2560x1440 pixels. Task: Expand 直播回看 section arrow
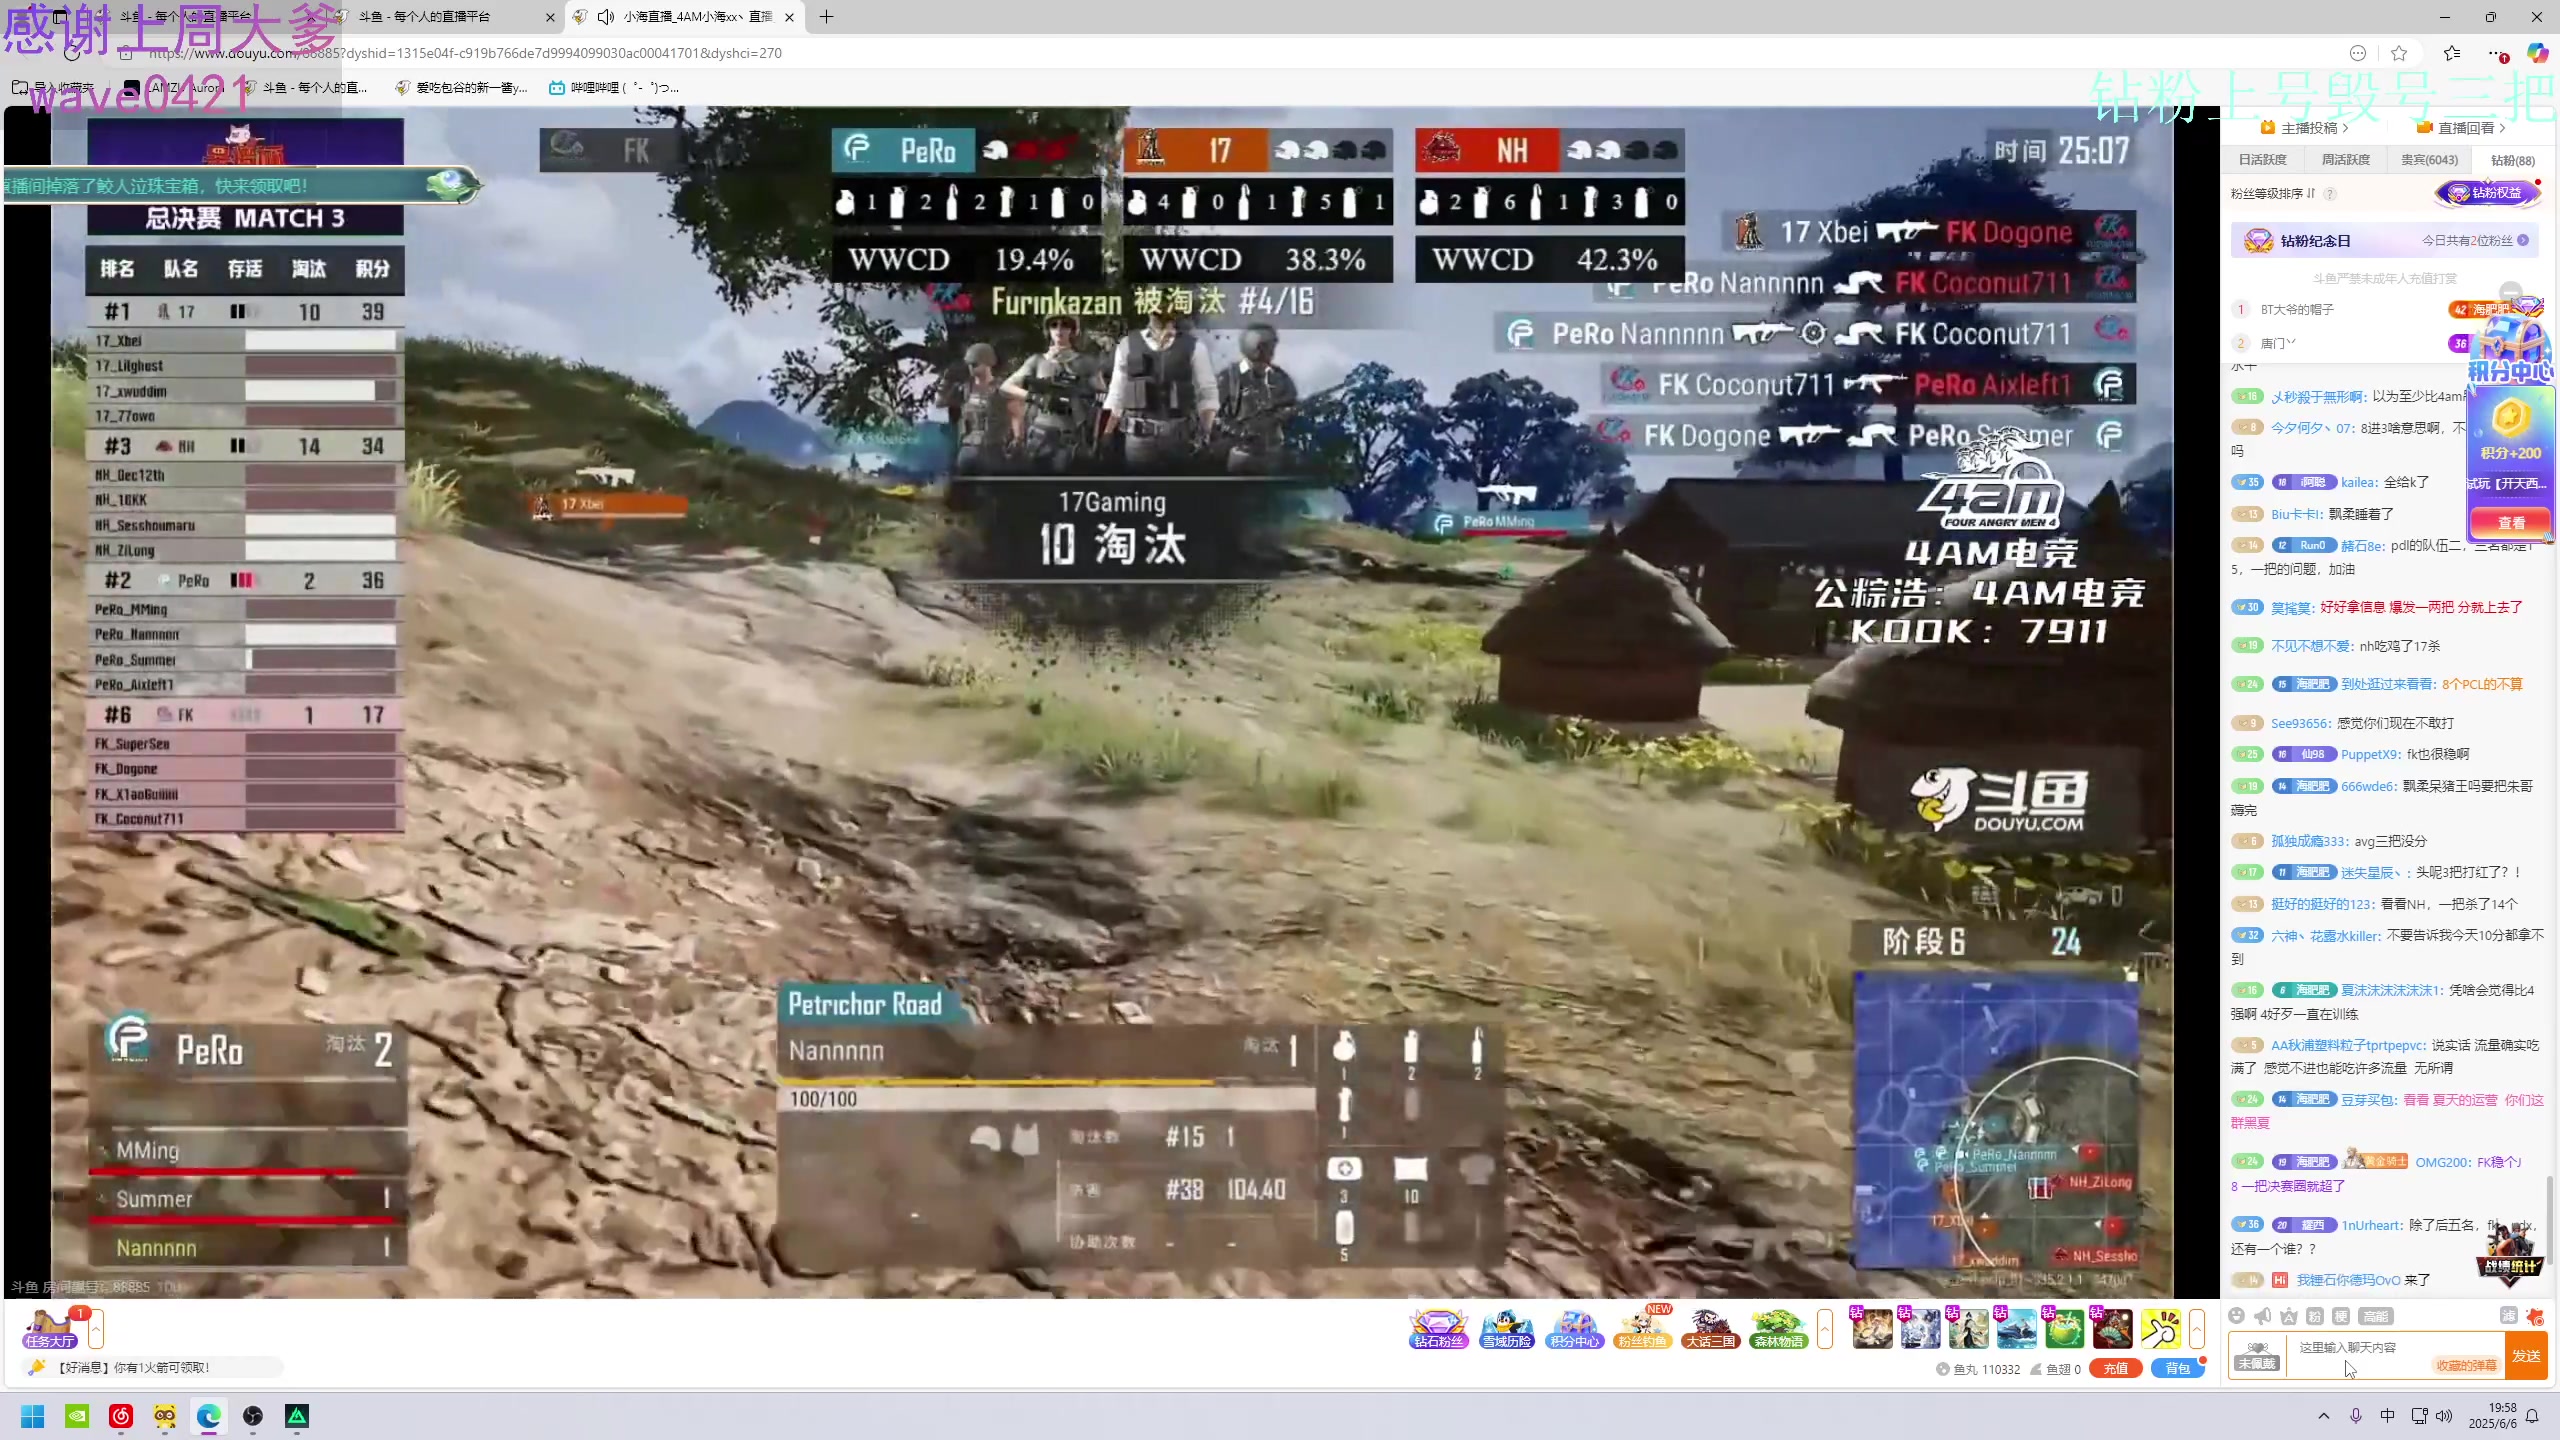click(2502, 128)
